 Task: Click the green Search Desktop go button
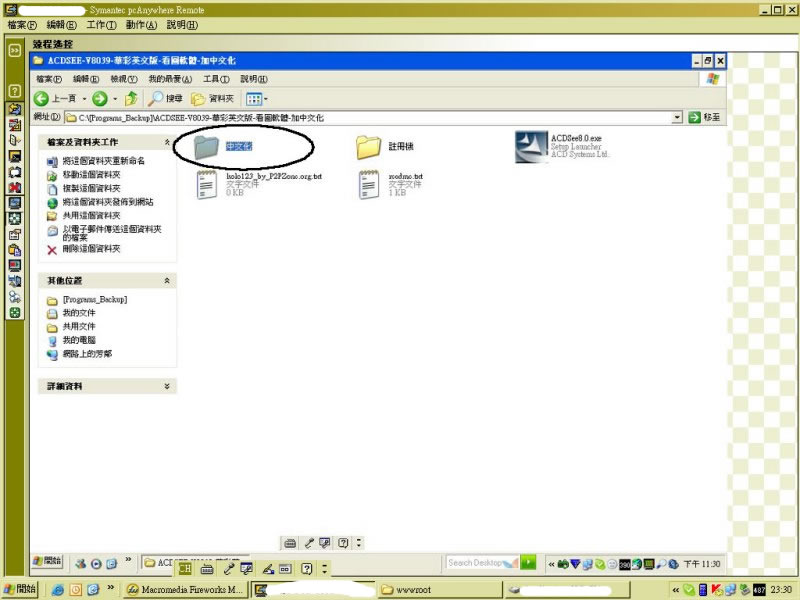[529, 562]
